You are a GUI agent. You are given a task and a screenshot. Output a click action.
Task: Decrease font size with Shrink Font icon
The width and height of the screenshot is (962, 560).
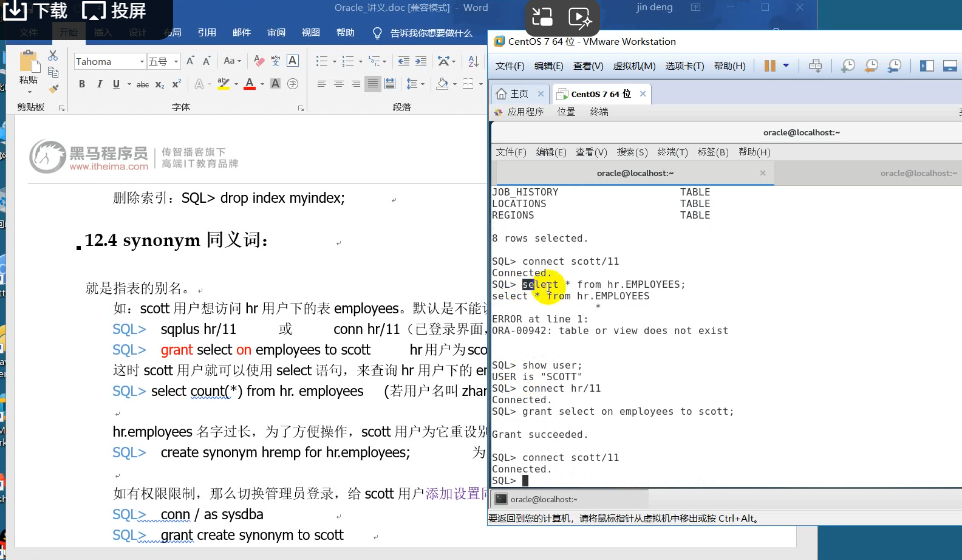point(206,61)
